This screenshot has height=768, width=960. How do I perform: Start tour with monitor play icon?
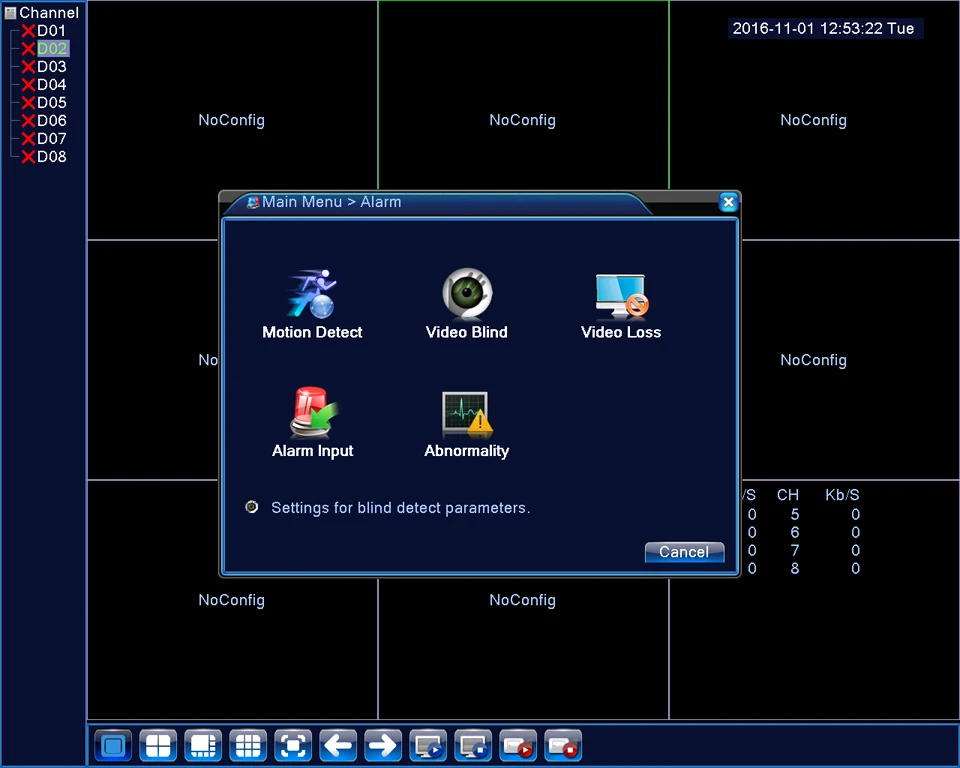428,745
